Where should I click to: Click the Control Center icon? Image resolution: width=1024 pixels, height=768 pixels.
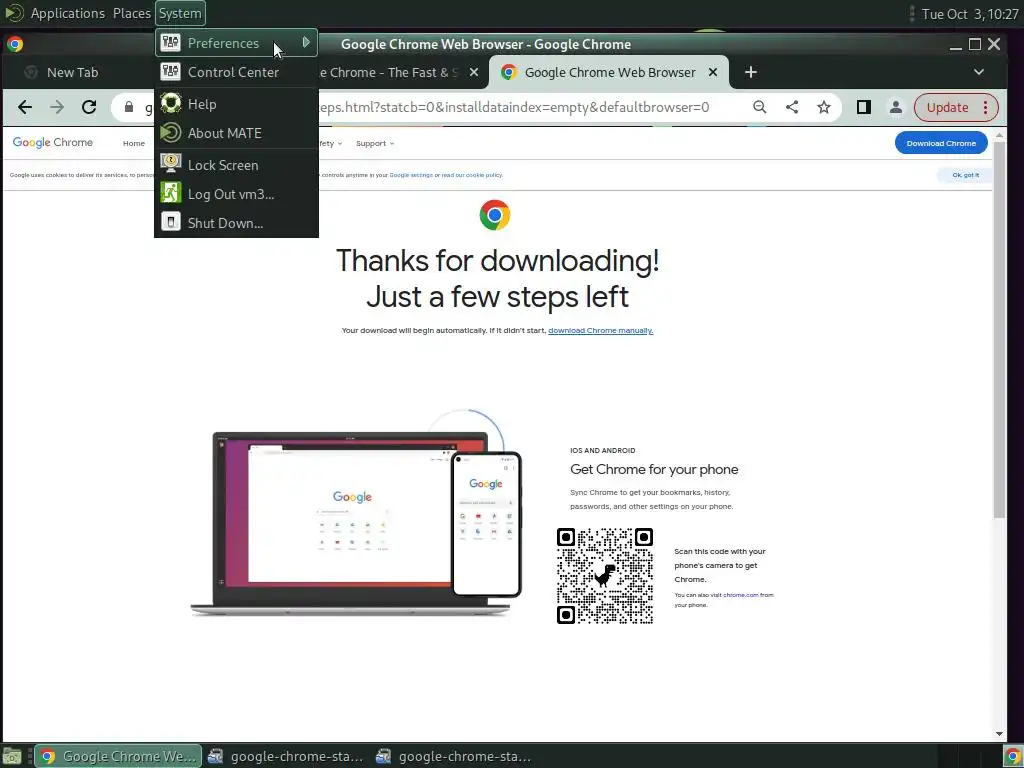pyautogui.click(x=170, y=71)
